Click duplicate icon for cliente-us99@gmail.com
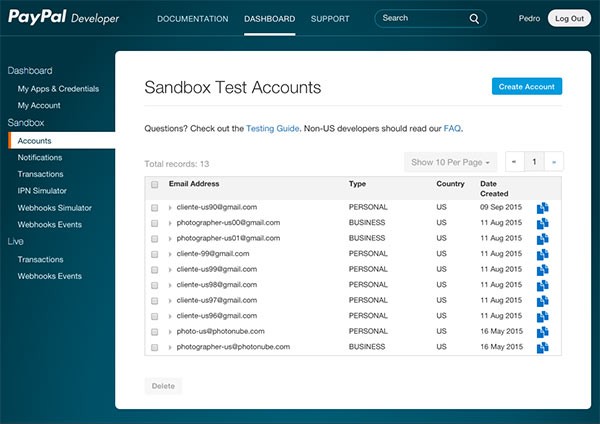The height and width of the screenshot is (424, 600). coord(542,270)
